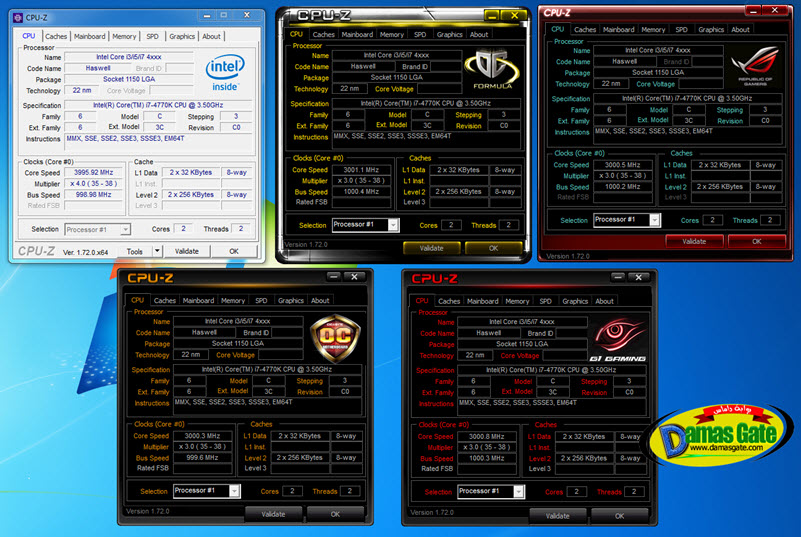
Task: Switch to Memory tab in yellow OC Formula window
Action: (391, 34)
